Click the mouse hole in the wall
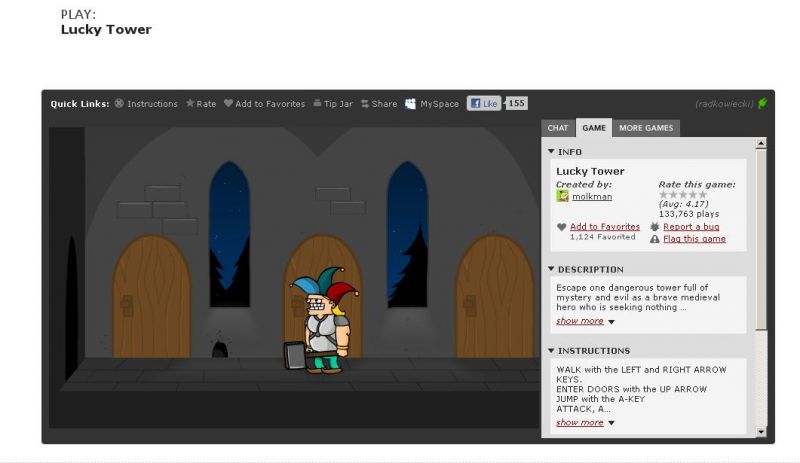This screenshot has height=463, width=800. coord(220,349)
